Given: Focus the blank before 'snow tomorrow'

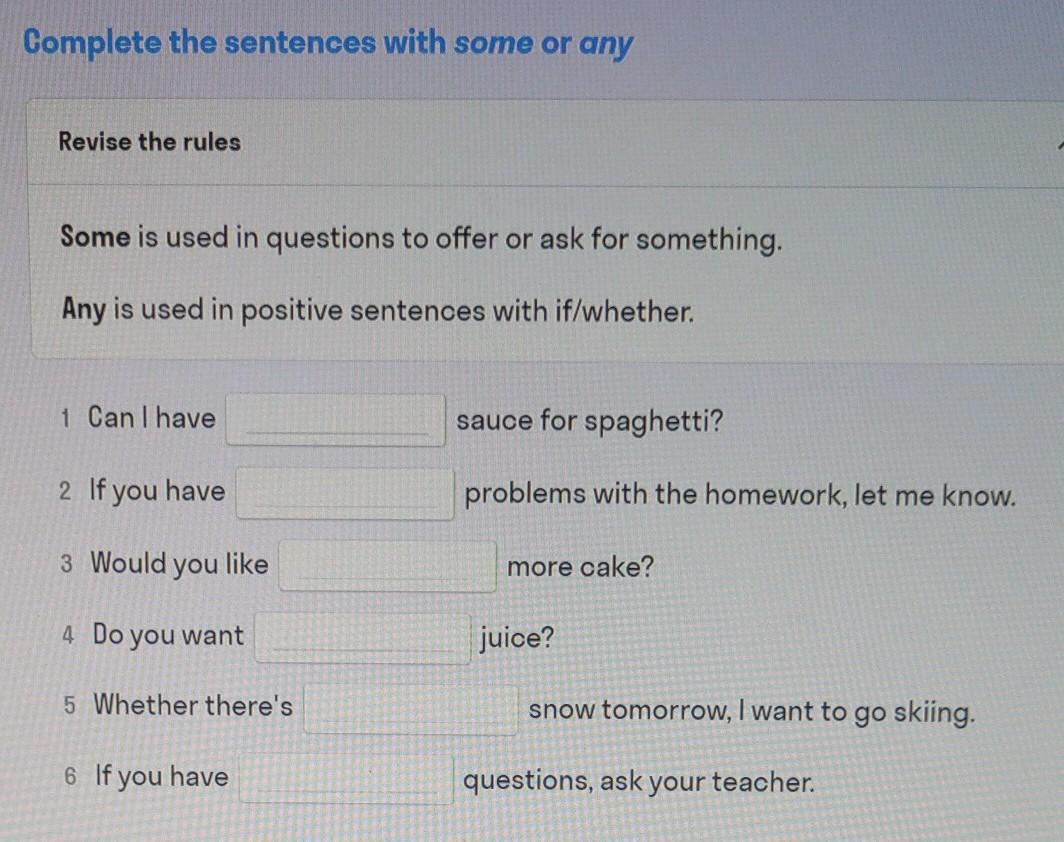Looking at the screenshot, I should pos(411,709).
